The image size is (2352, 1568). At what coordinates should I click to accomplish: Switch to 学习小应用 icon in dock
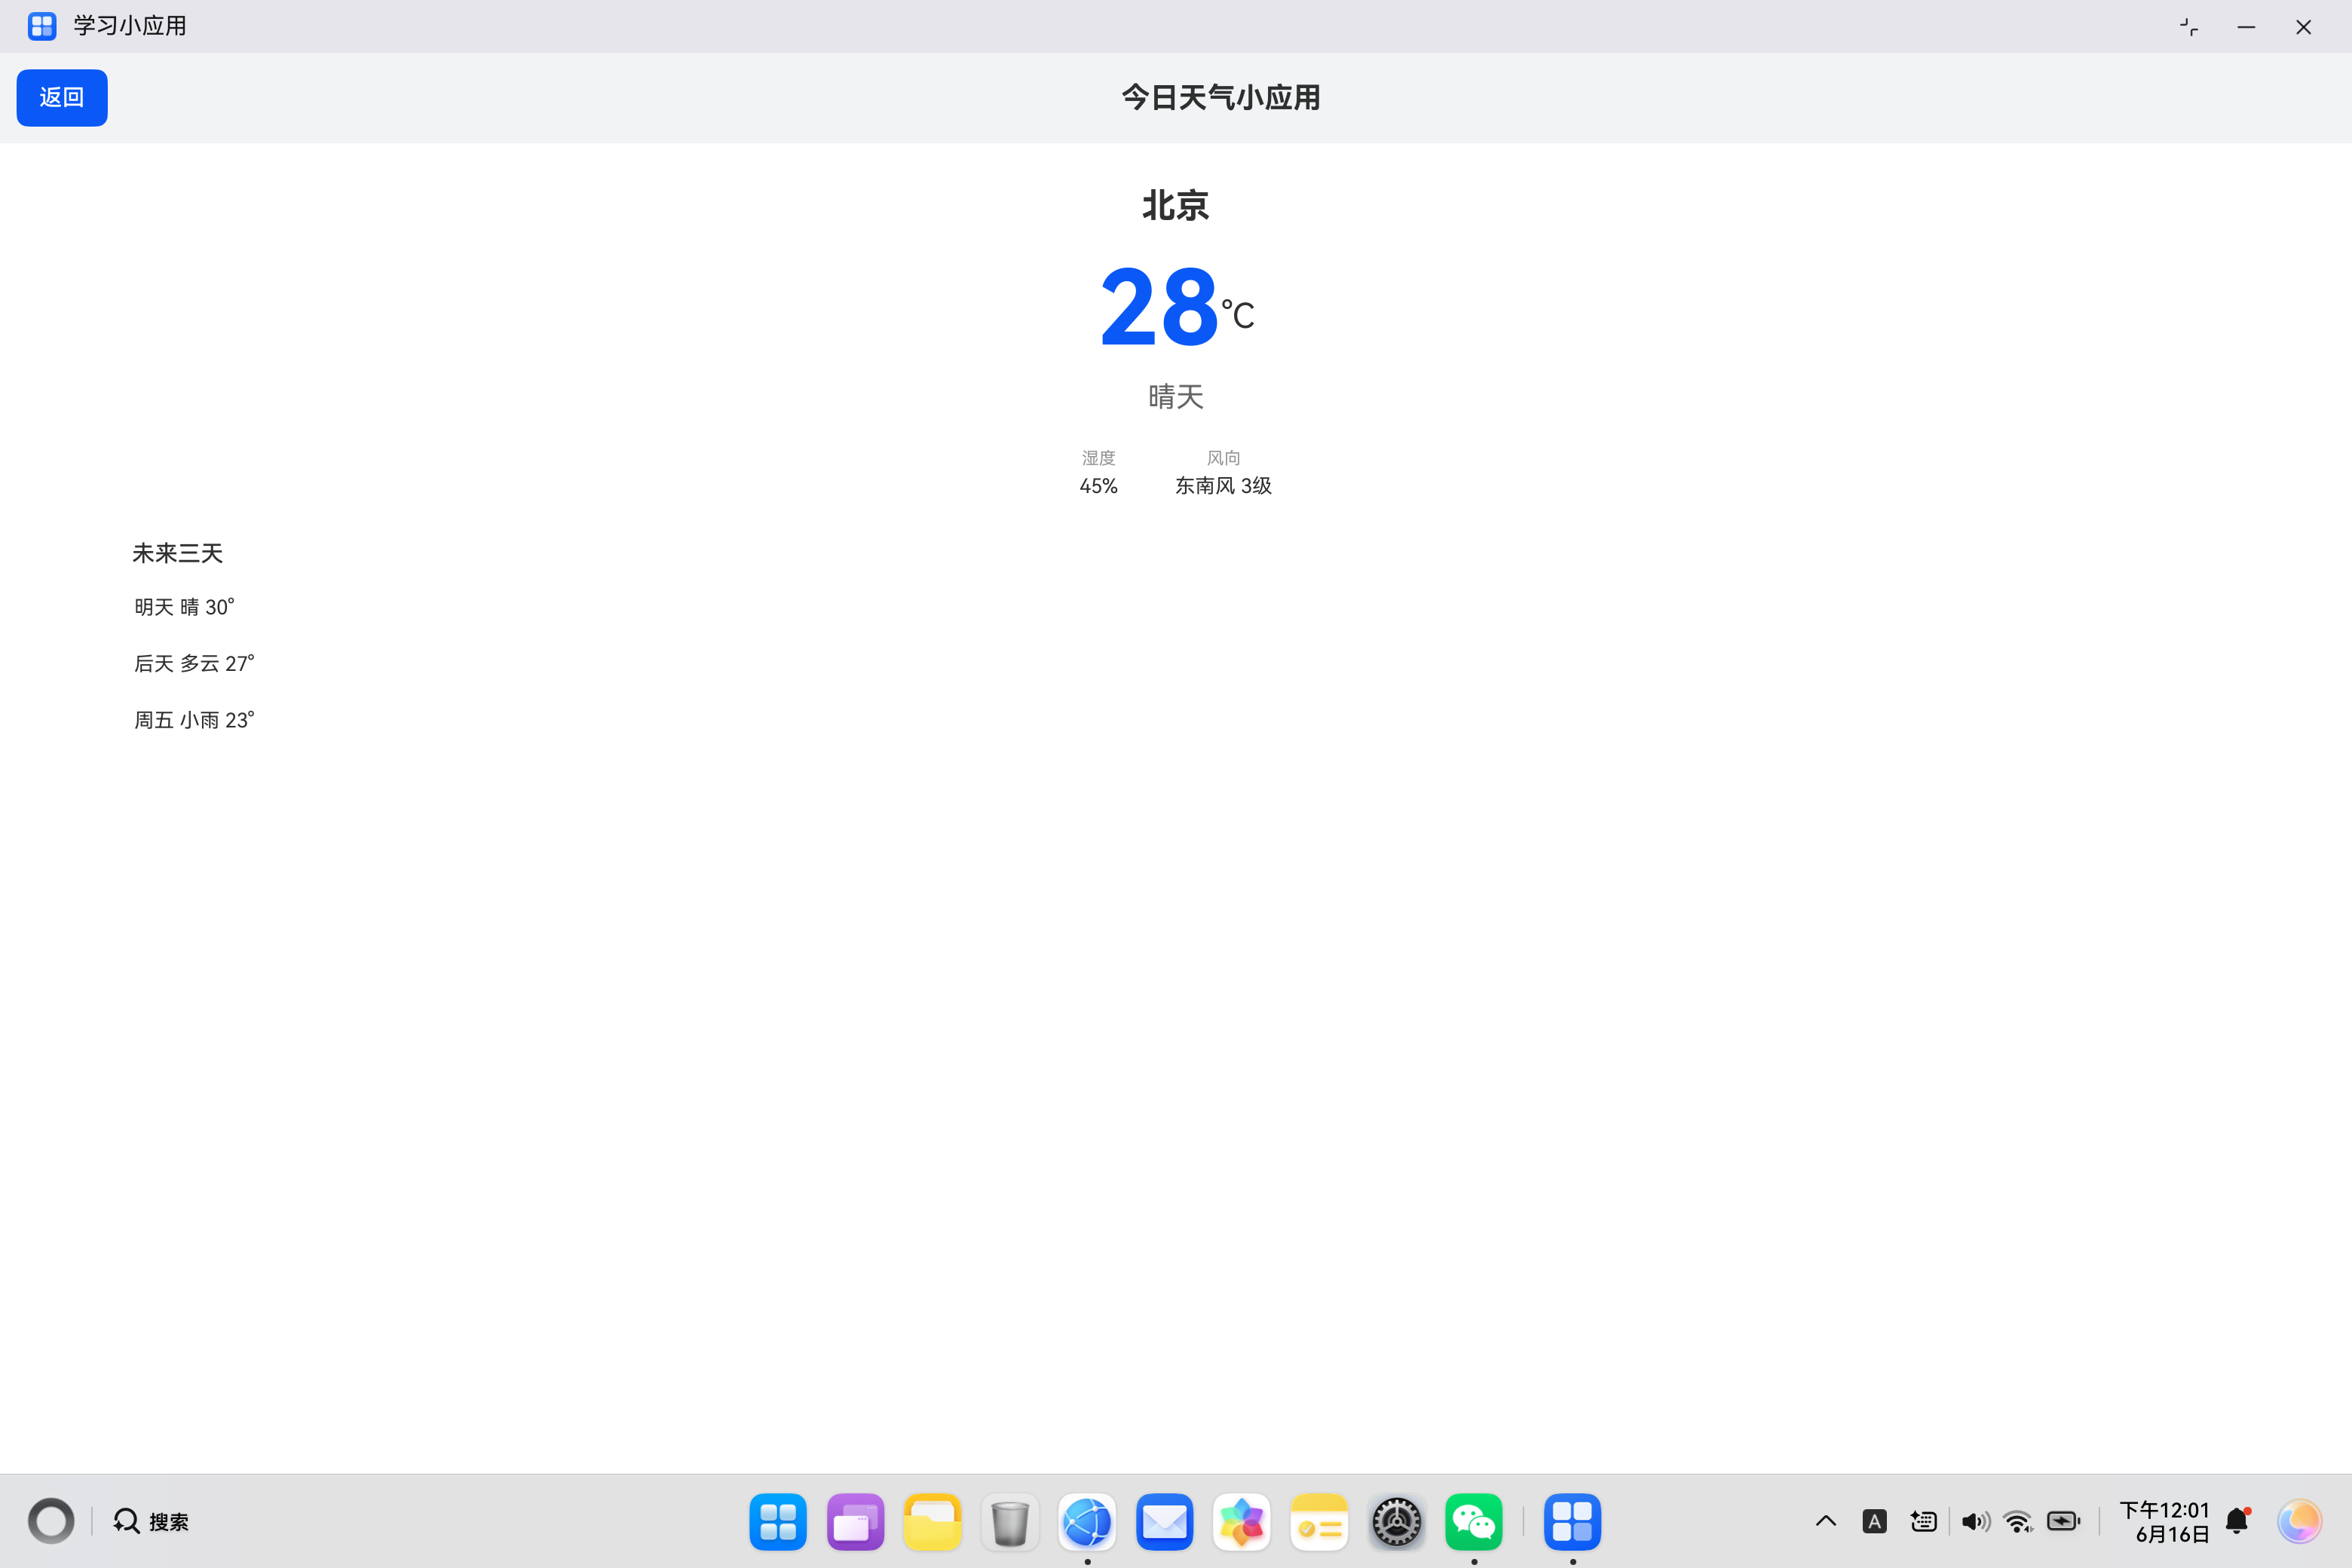[1572, 1521]
